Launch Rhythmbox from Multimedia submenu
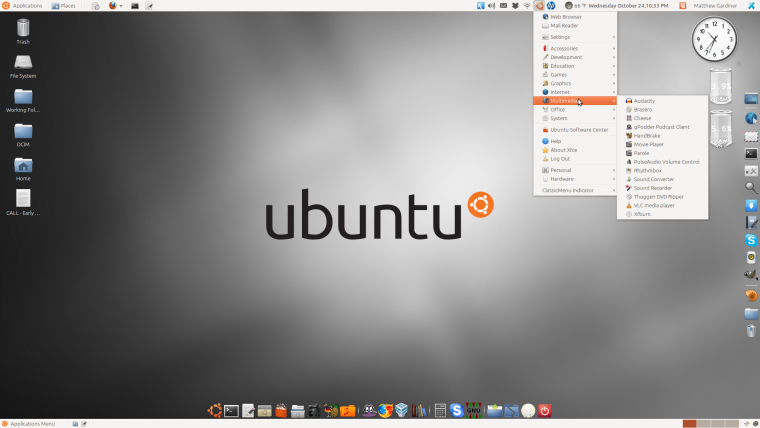This screenshot has width=760, height=428. coord(663,171)
